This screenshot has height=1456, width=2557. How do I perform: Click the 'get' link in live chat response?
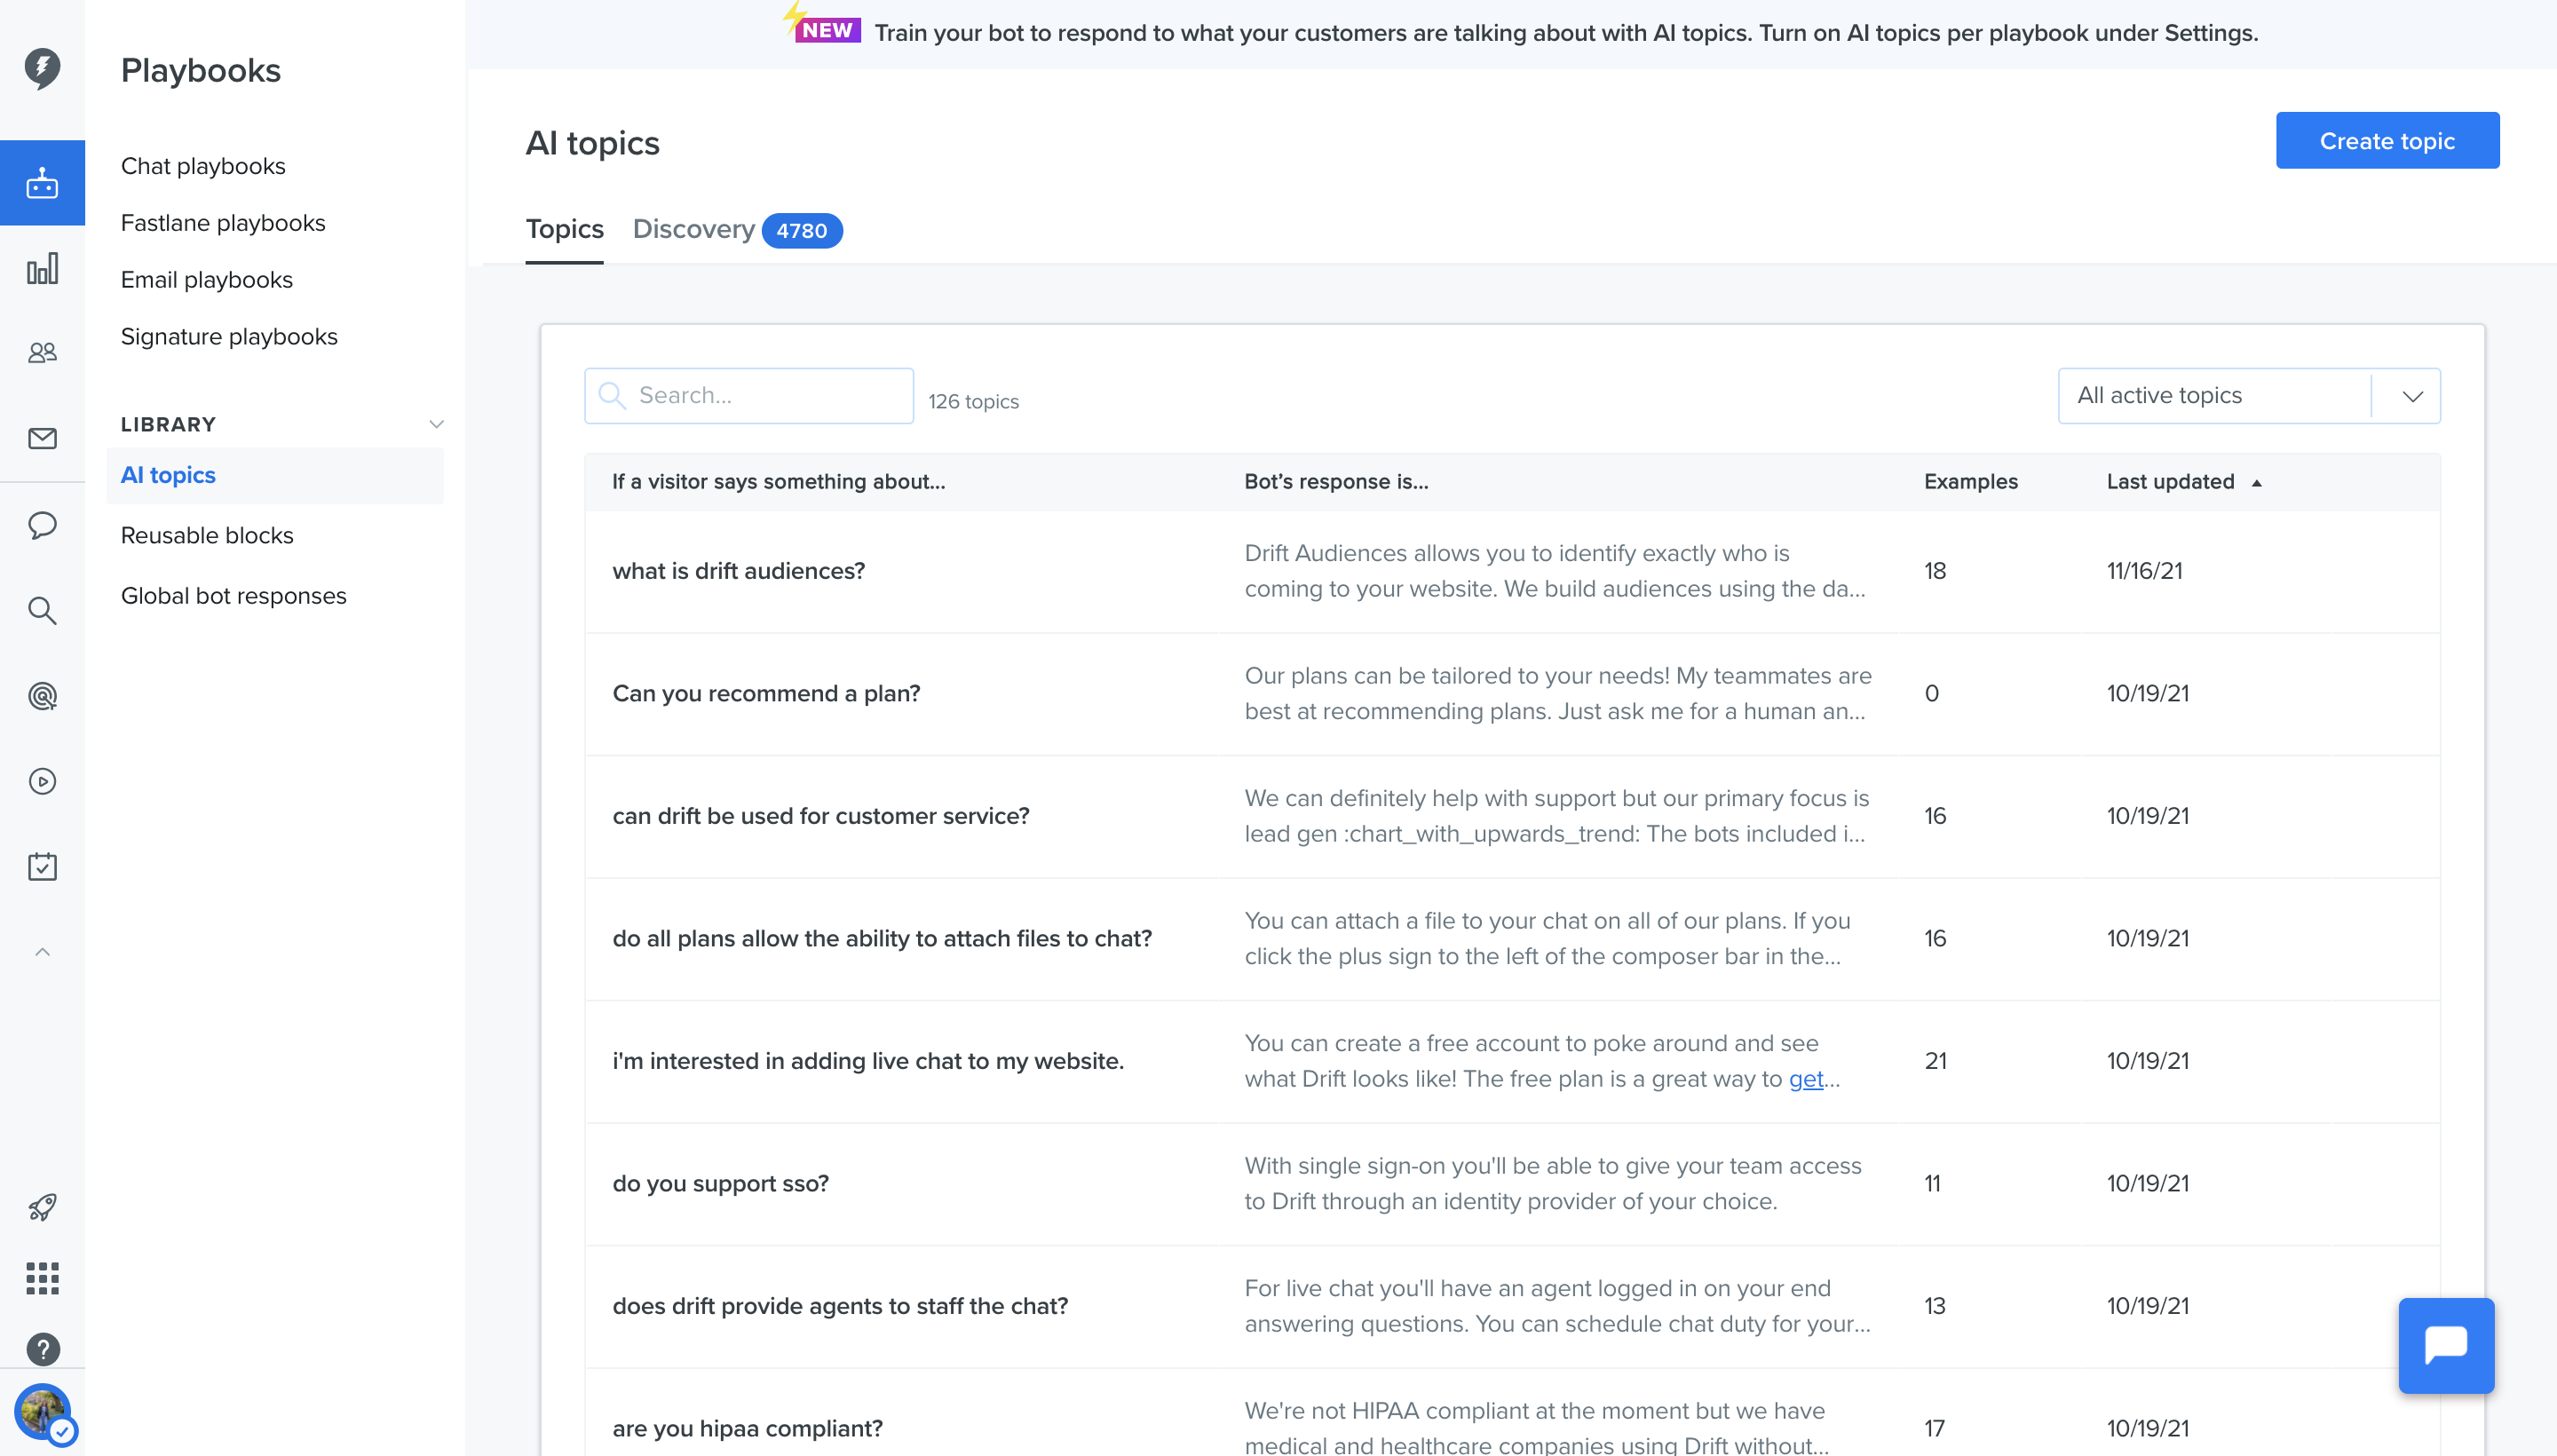tap(1805, 1079)
